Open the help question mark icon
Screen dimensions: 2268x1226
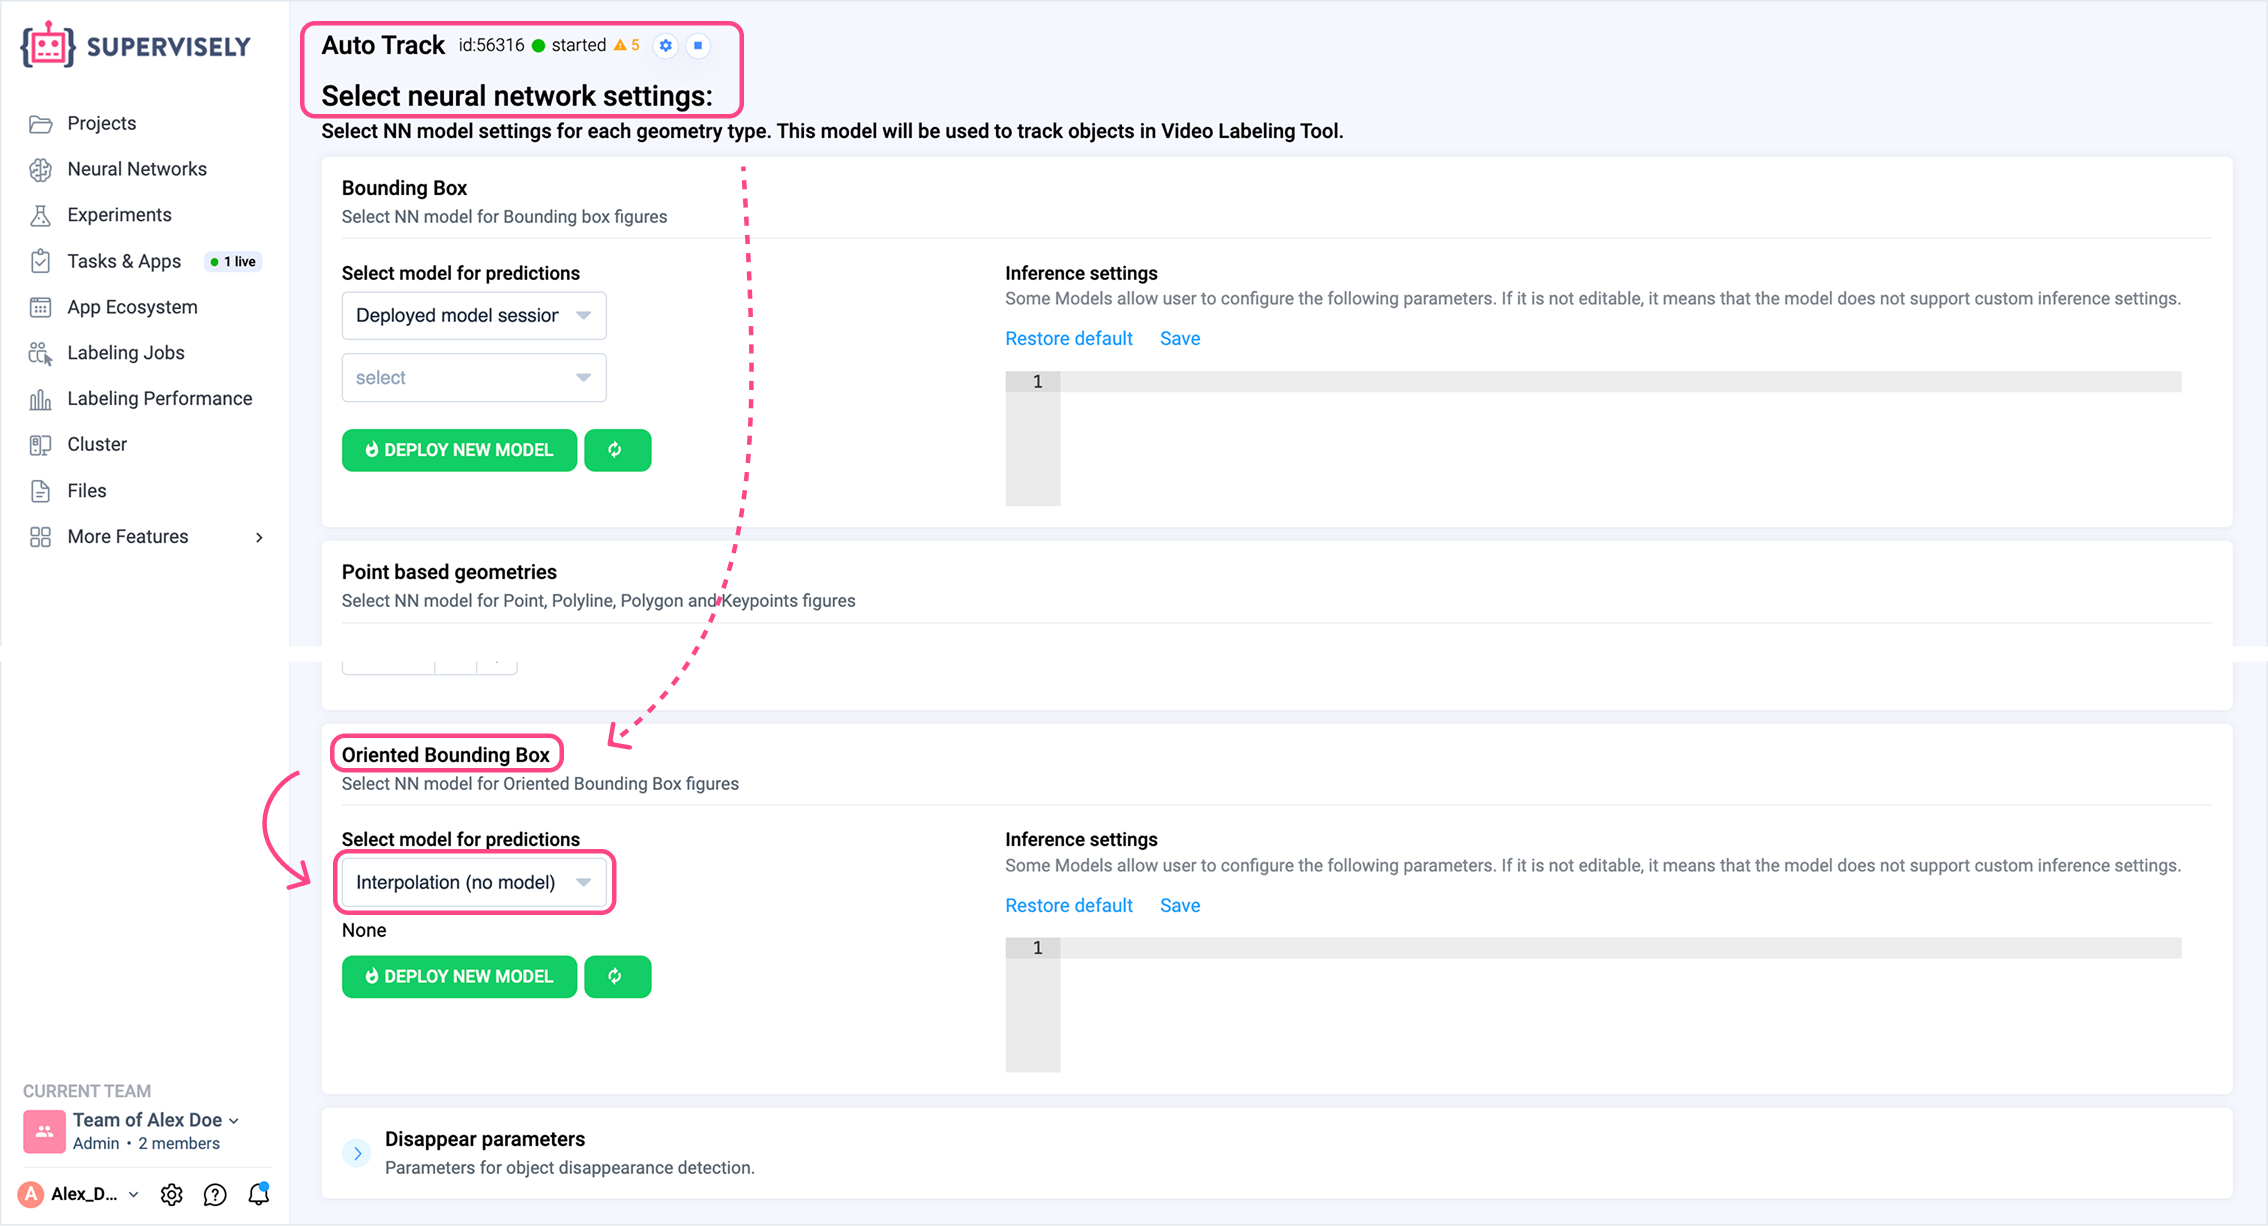tap(215, 1194)
